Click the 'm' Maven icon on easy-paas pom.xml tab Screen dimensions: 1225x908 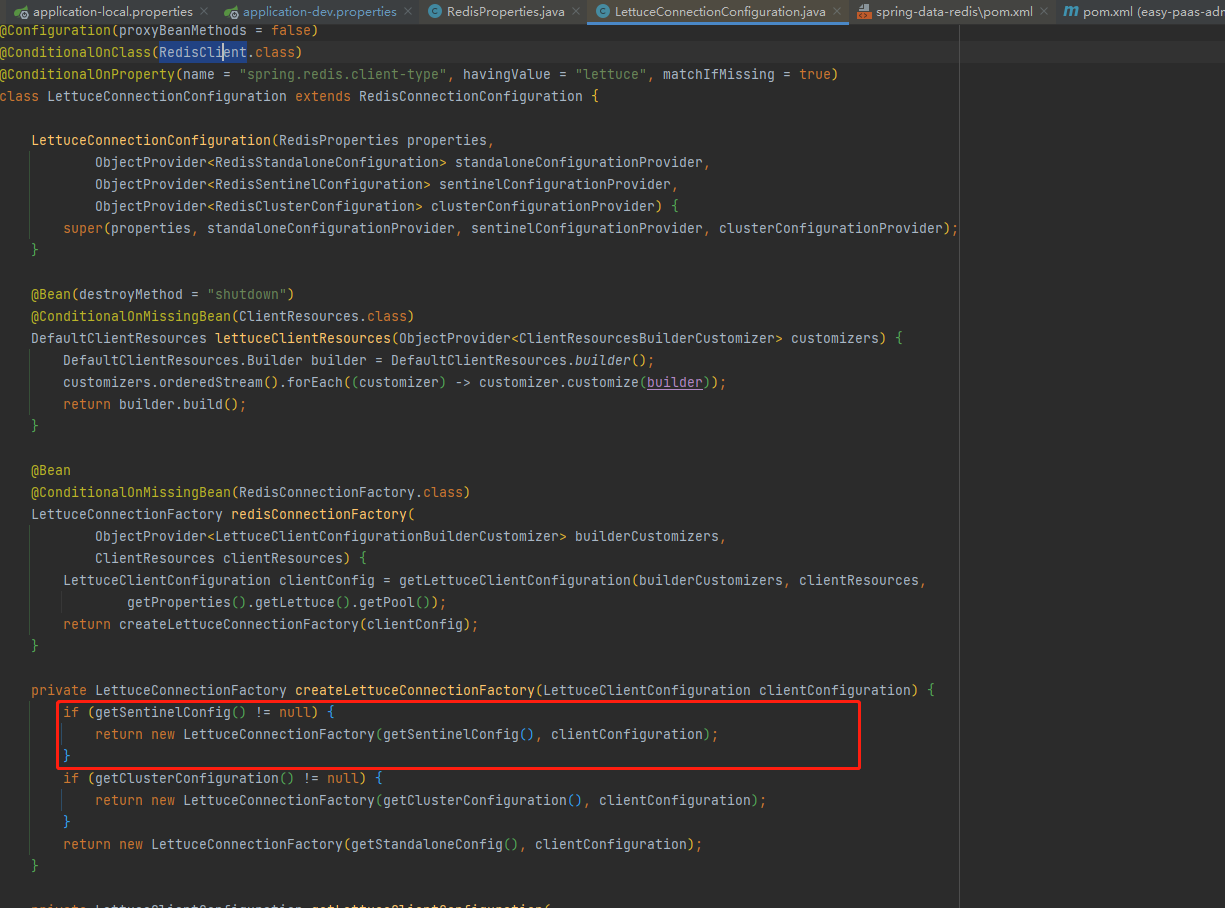pyautogui.click(x=1070, y=12)
